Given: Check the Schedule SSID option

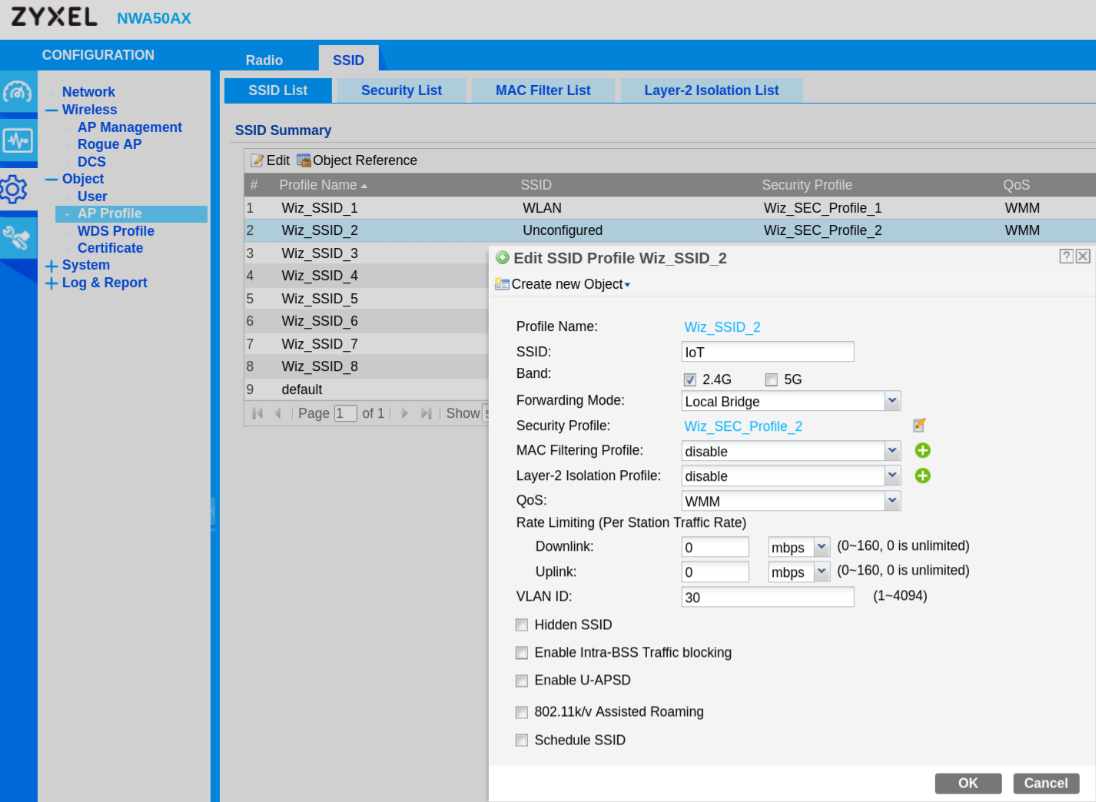Looking at the screenshot, I should [521, 740].
